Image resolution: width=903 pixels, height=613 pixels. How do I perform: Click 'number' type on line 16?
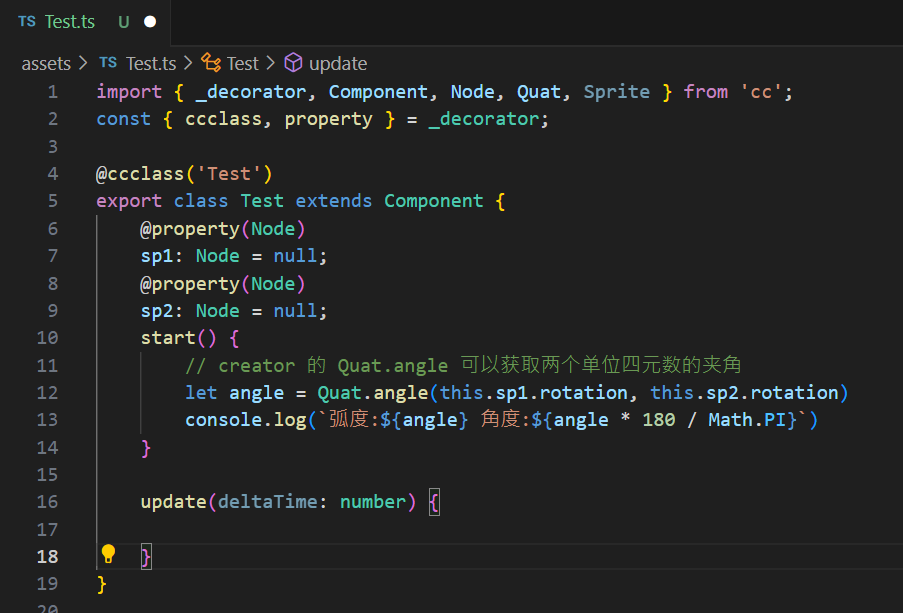pos(373,502)
